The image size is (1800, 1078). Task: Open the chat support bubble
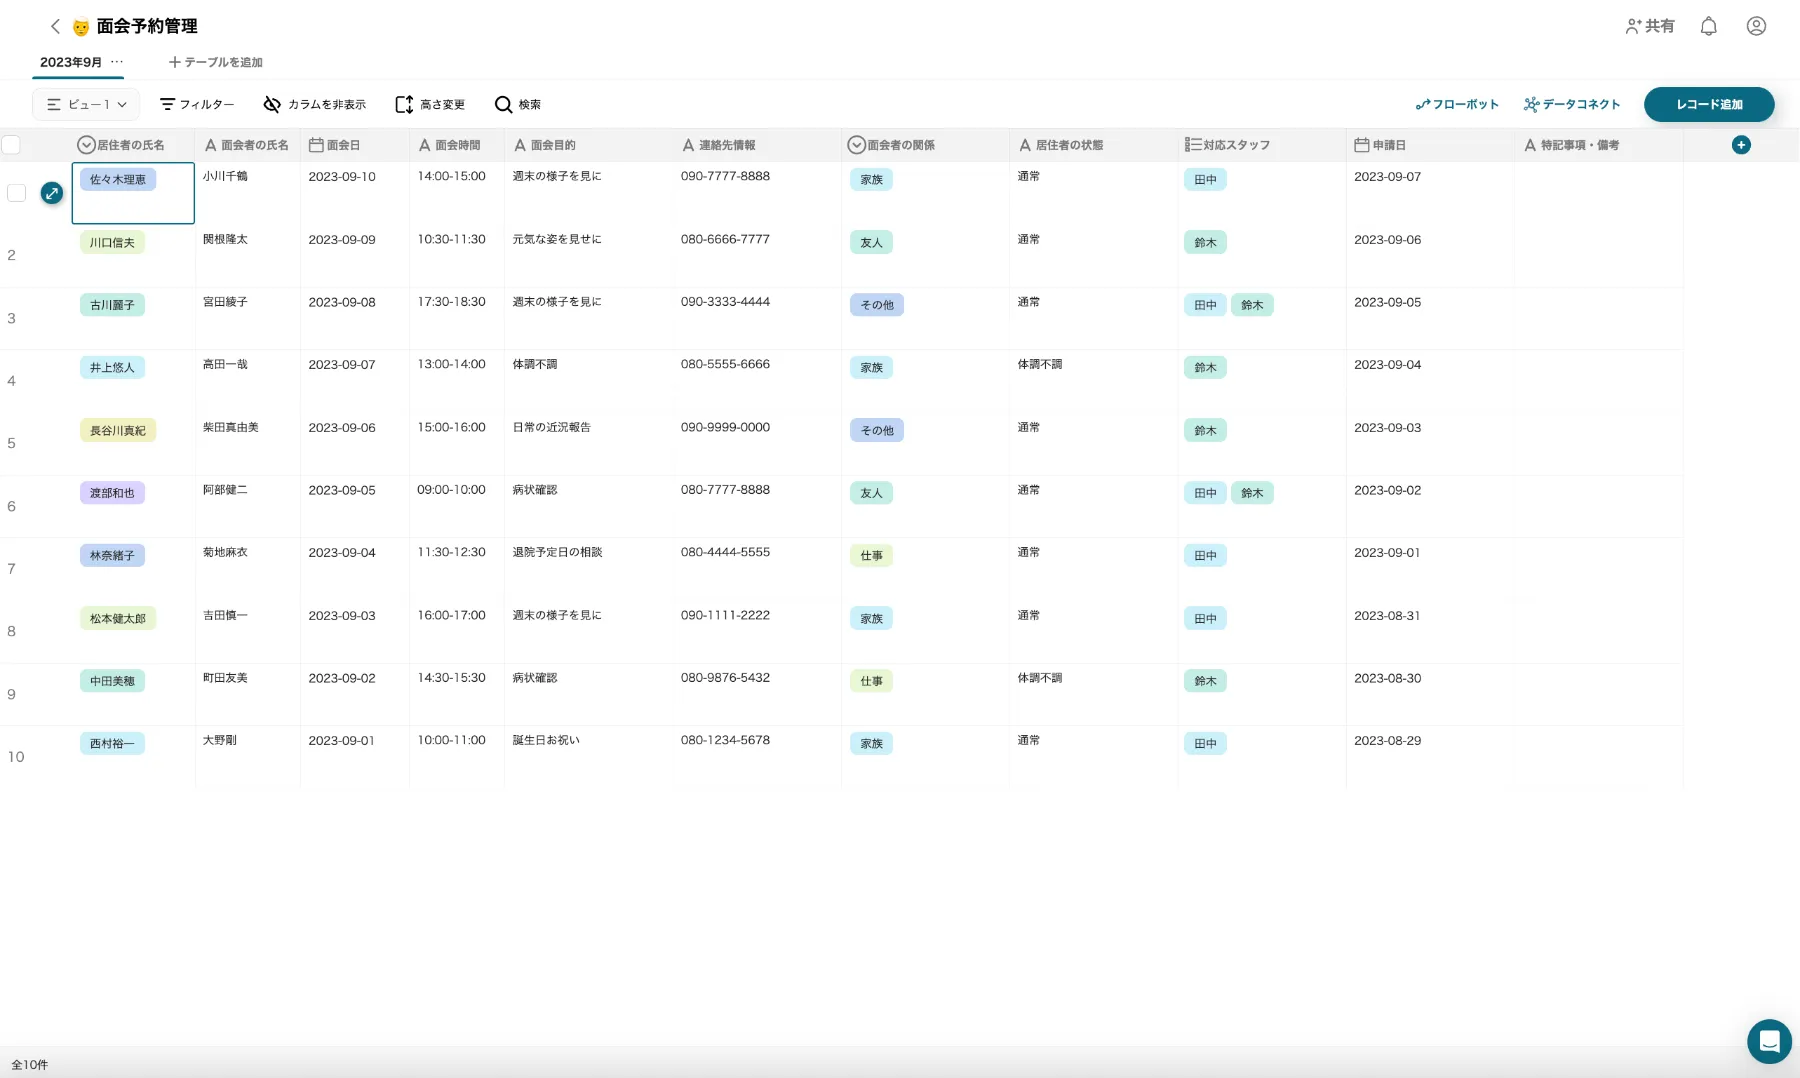coord(1769,1041)
